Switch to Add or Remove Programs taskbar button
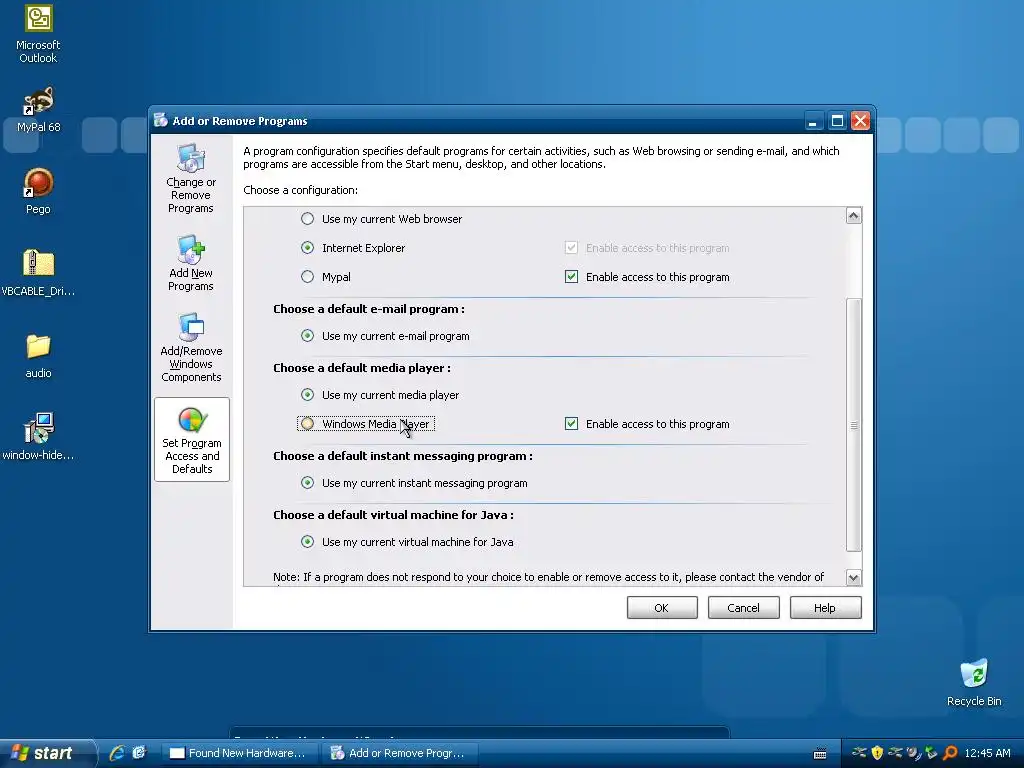 pos(400,753)
